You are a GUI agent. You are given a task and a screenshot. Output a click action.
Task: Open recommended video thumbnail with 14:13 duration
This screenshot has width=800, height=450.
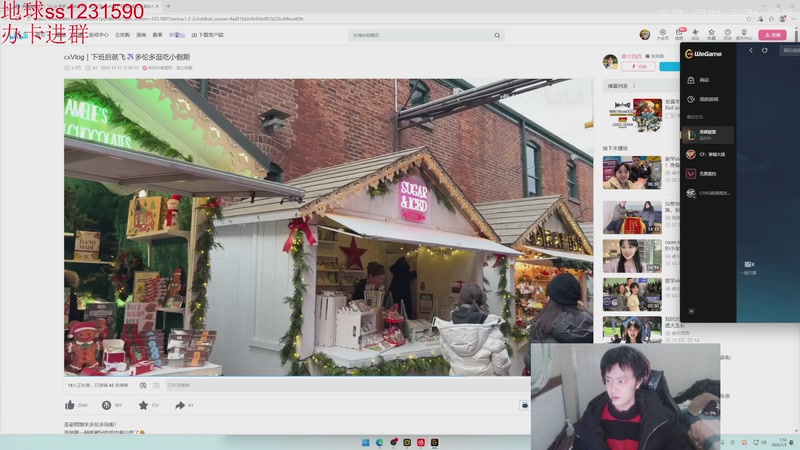point(632,217)
